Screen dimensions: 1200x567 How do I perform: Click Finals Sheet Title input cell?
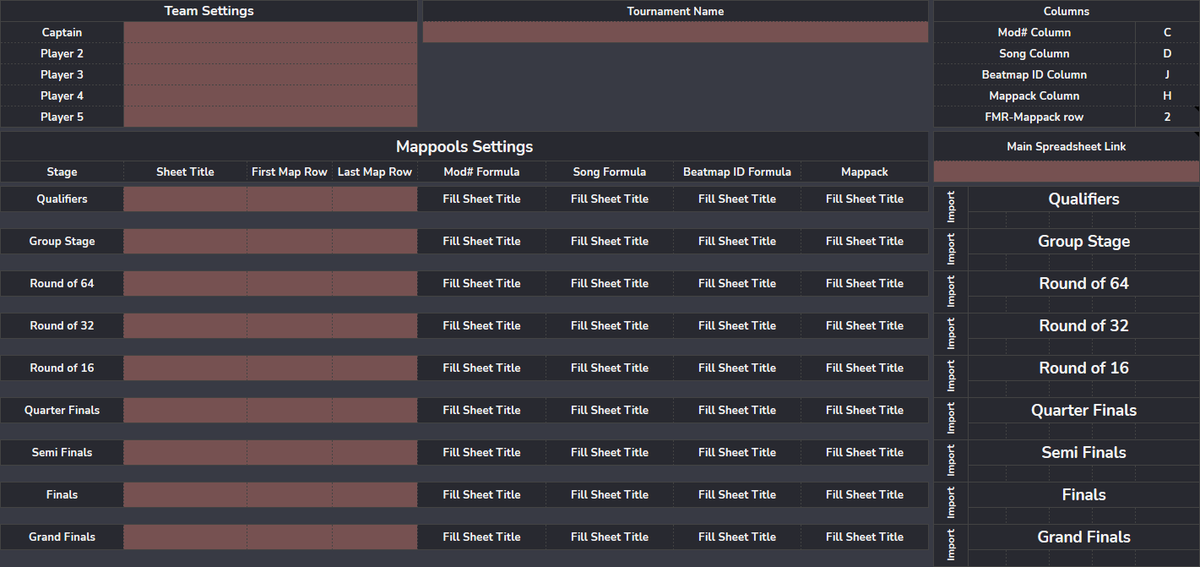tap(185, 494)
